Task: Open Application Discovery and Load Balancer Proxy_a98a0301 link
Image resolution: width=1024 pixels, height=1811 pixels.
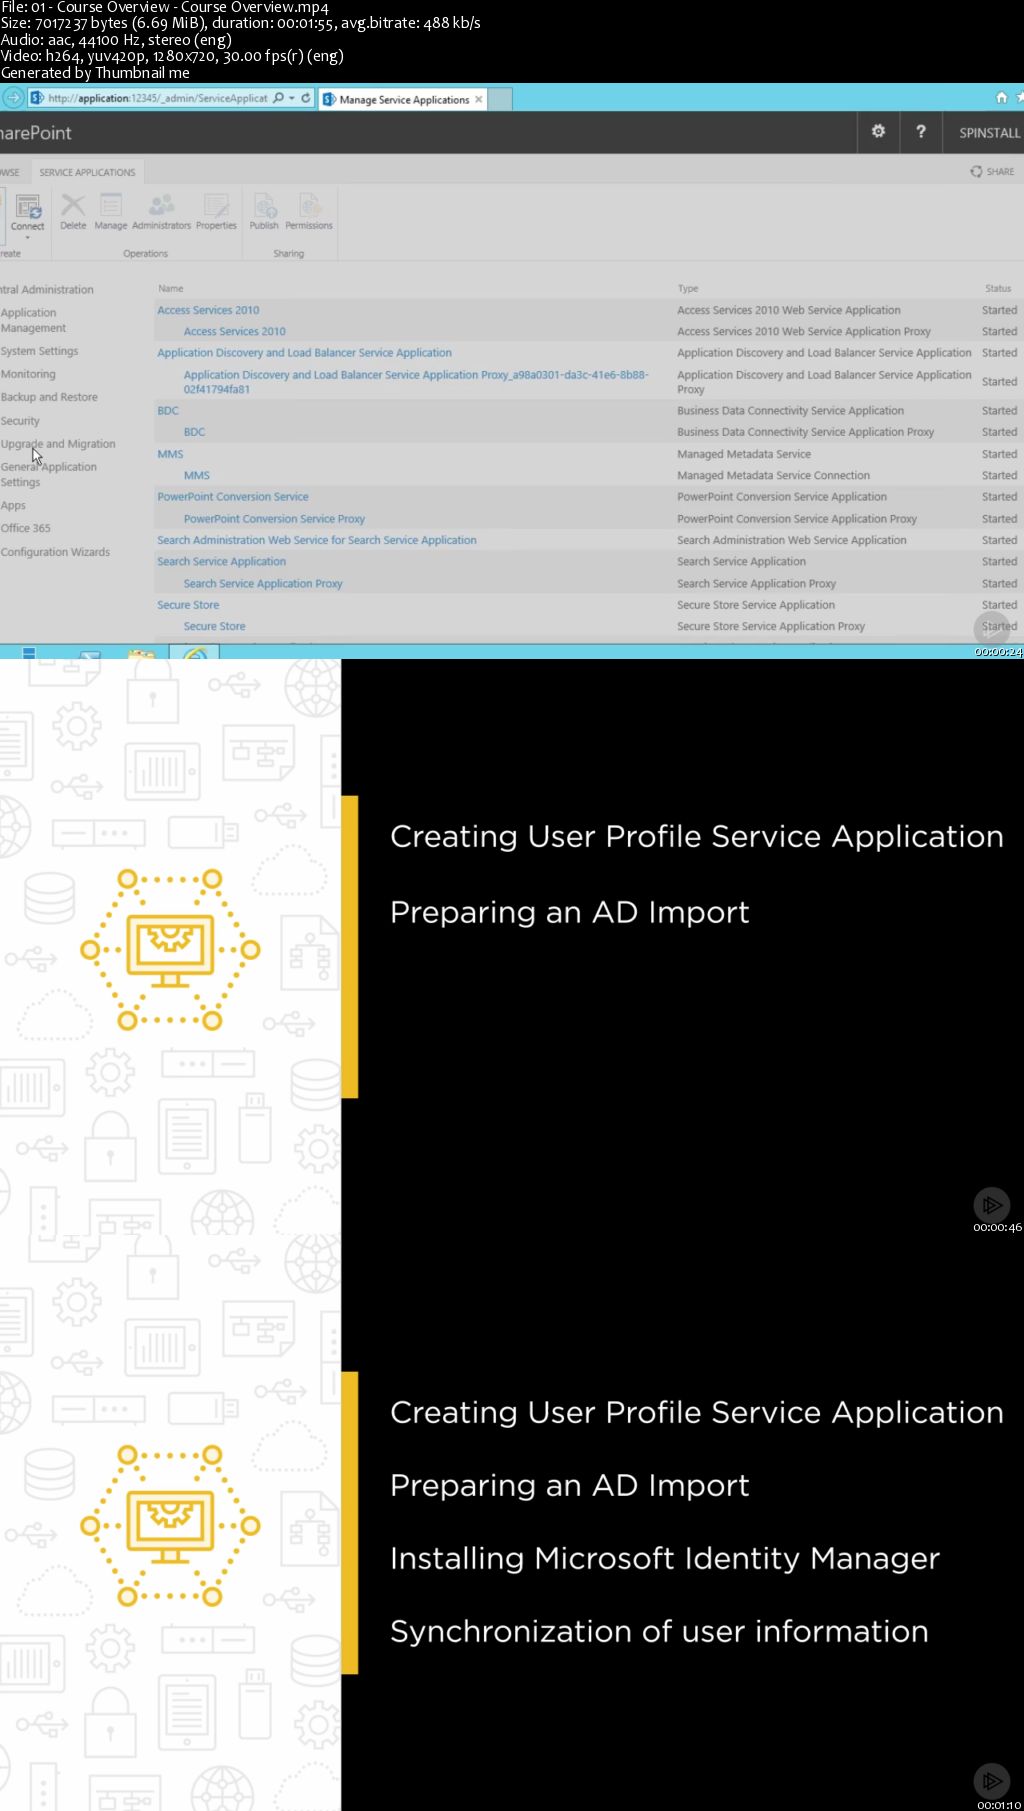Action: (416, 382)
